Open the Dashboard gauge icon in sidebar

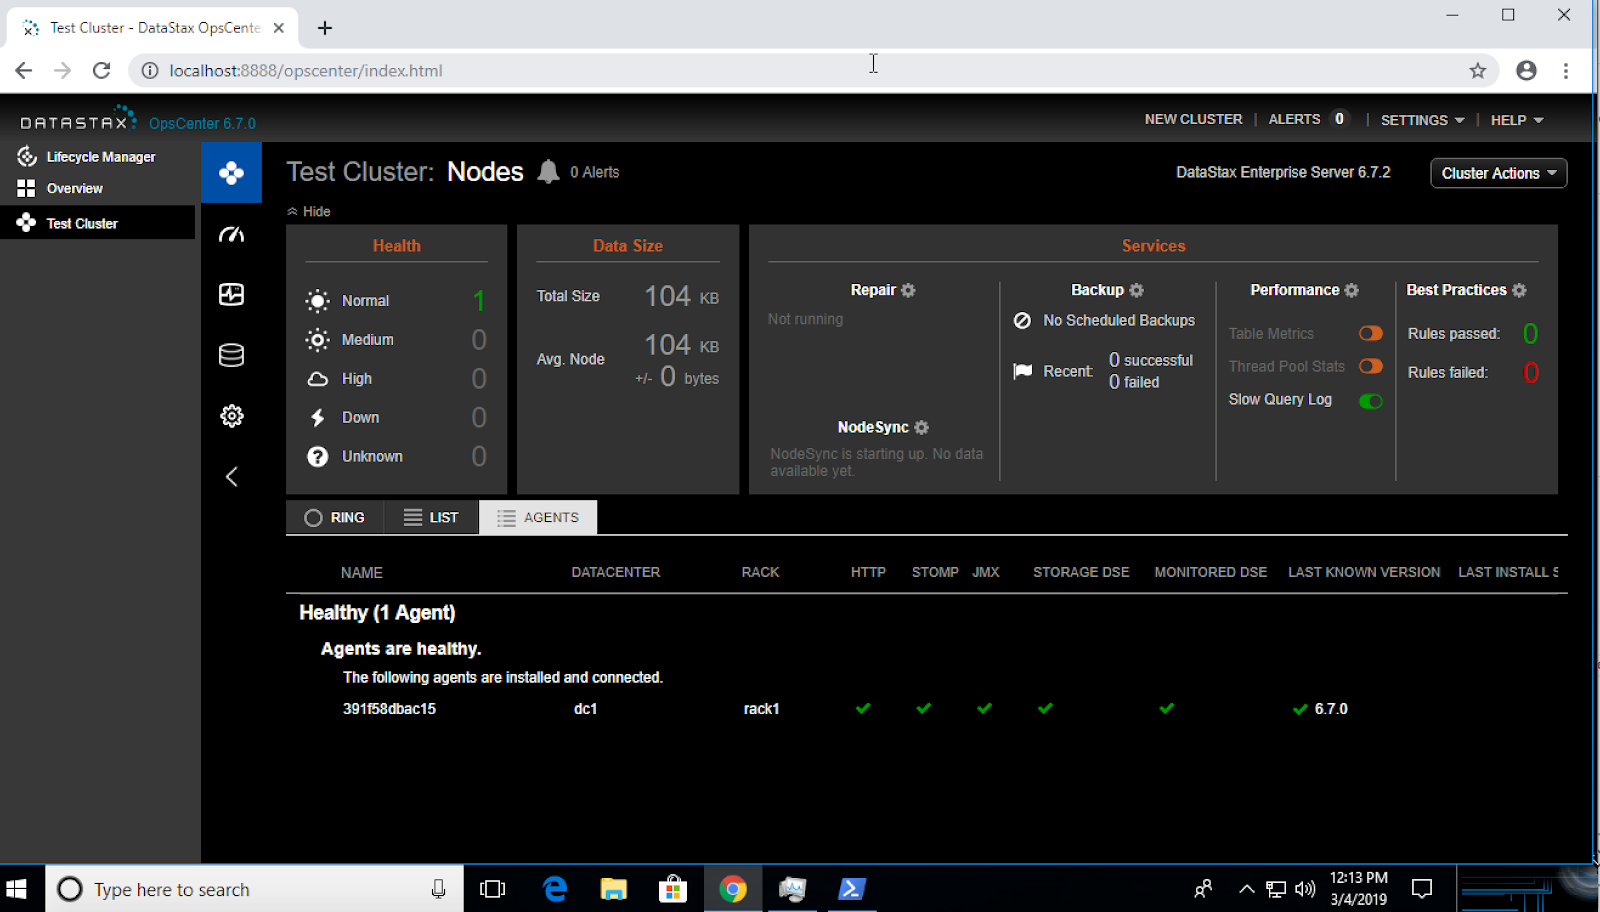[x=231, y=234]
